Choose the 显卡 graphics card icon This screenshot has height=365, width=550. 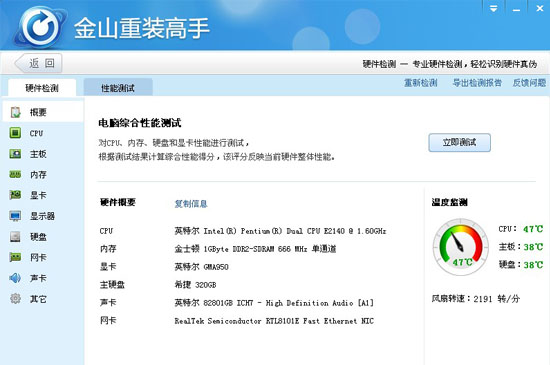click(x=15, y=195)
